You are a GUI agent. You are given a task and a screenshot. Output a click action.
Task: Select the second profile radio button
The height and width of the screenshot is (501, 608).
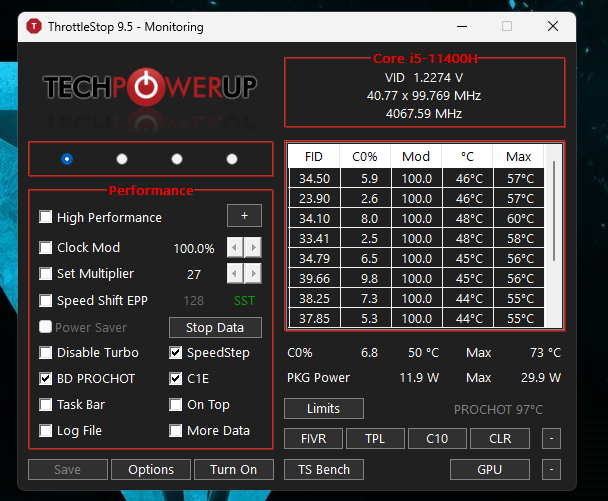pyautogui.click(x=122, y=159)
